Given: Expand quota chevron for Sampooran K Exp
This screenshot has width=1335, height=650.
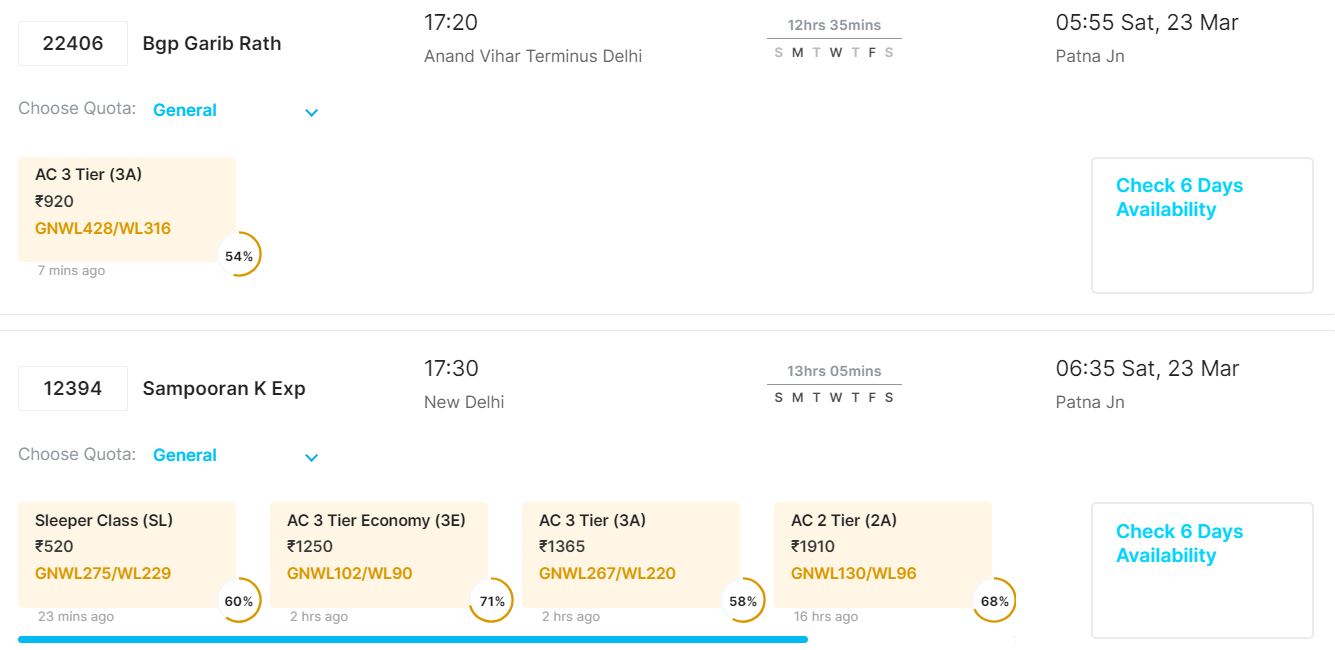Looking at the screenshot, I should pyautogui.click(x=311, y=457).
